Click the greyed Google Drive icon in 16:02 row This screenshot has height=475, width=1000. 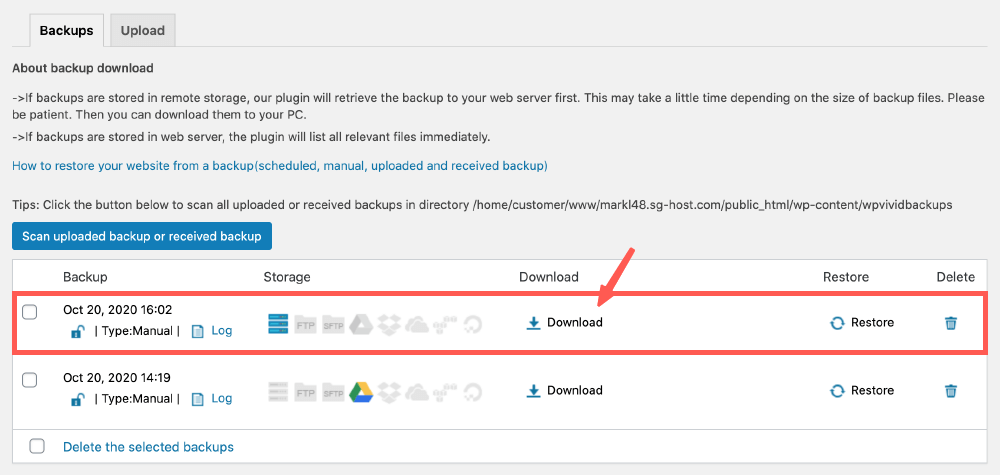point(360,324)
